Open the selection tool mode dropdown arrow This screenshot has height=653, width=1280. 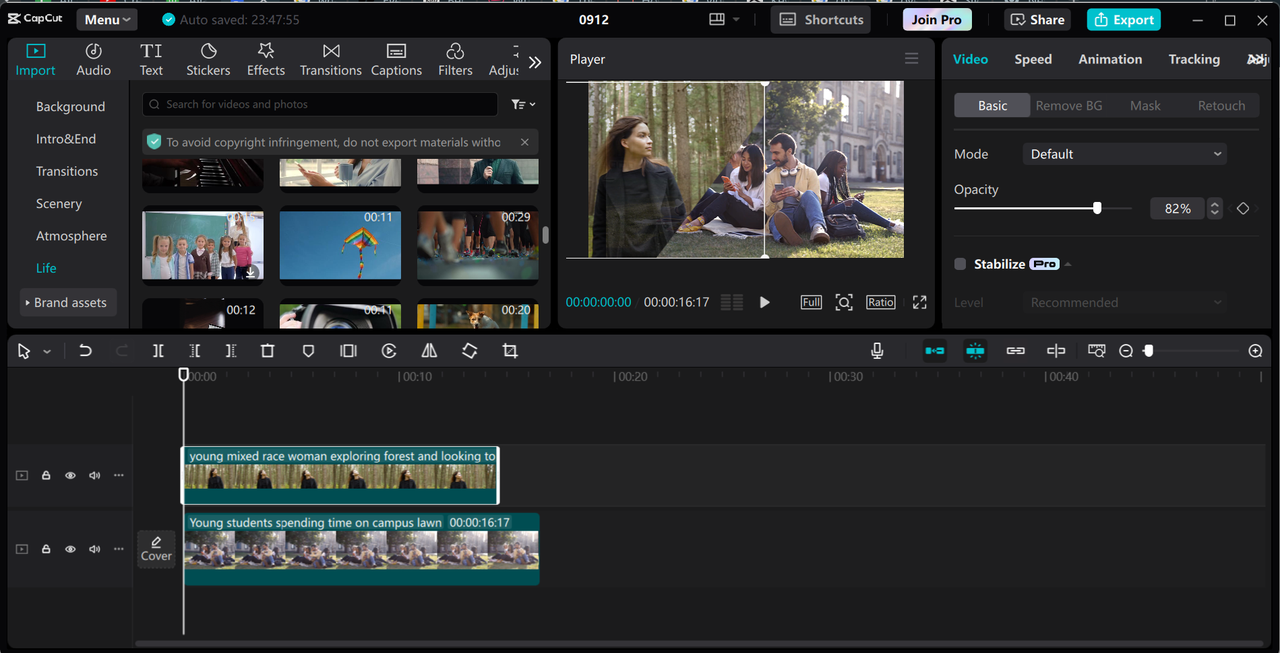(x=47, y=352)
